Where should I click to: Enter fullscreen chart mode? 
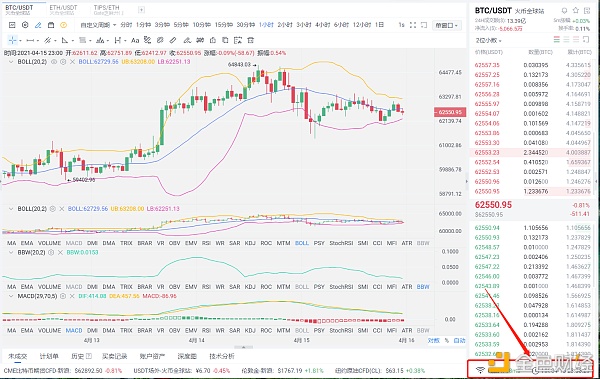(412, 25)
